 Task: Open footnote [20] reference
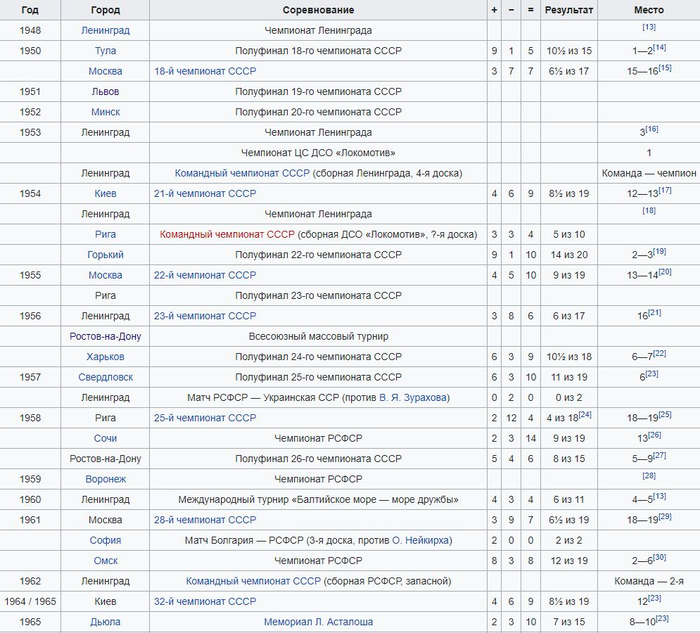665,272
